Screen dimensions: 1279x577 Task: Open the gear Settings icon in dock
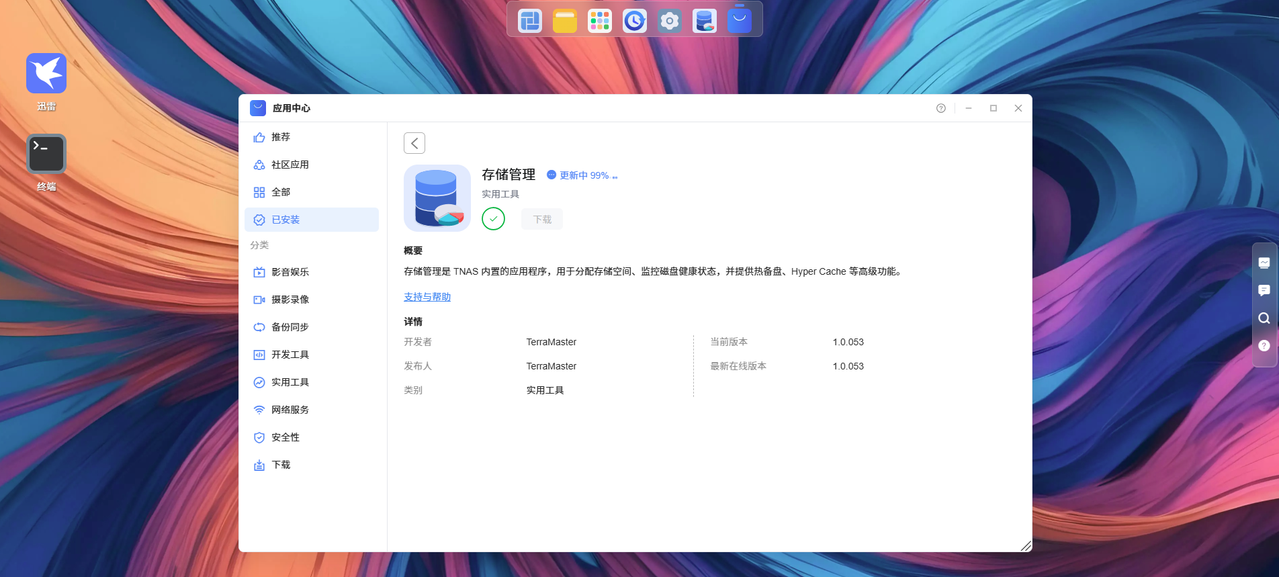(670, 20)
